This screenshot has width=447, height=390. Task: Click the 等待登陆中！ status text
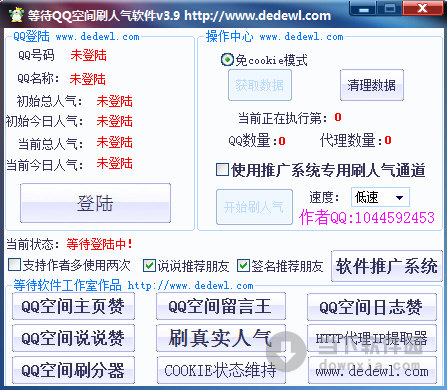pyautogui.click(x=99, y=244)
